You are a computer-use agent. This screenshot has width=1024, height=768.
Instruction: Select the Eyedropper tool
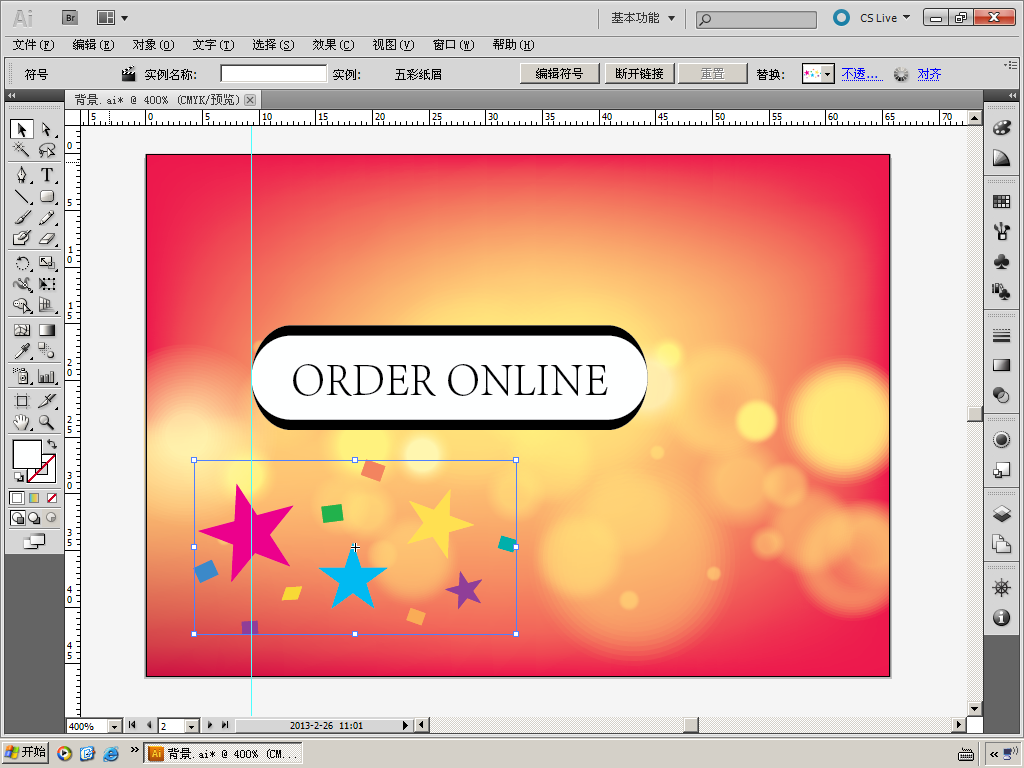click(22, 351)
